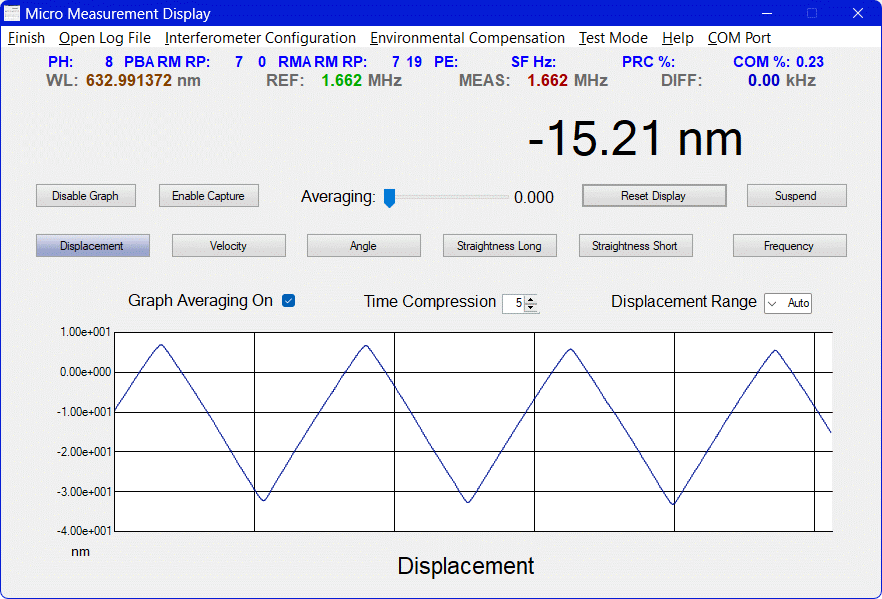Switch to Straightness Long mode

(499, 246)
